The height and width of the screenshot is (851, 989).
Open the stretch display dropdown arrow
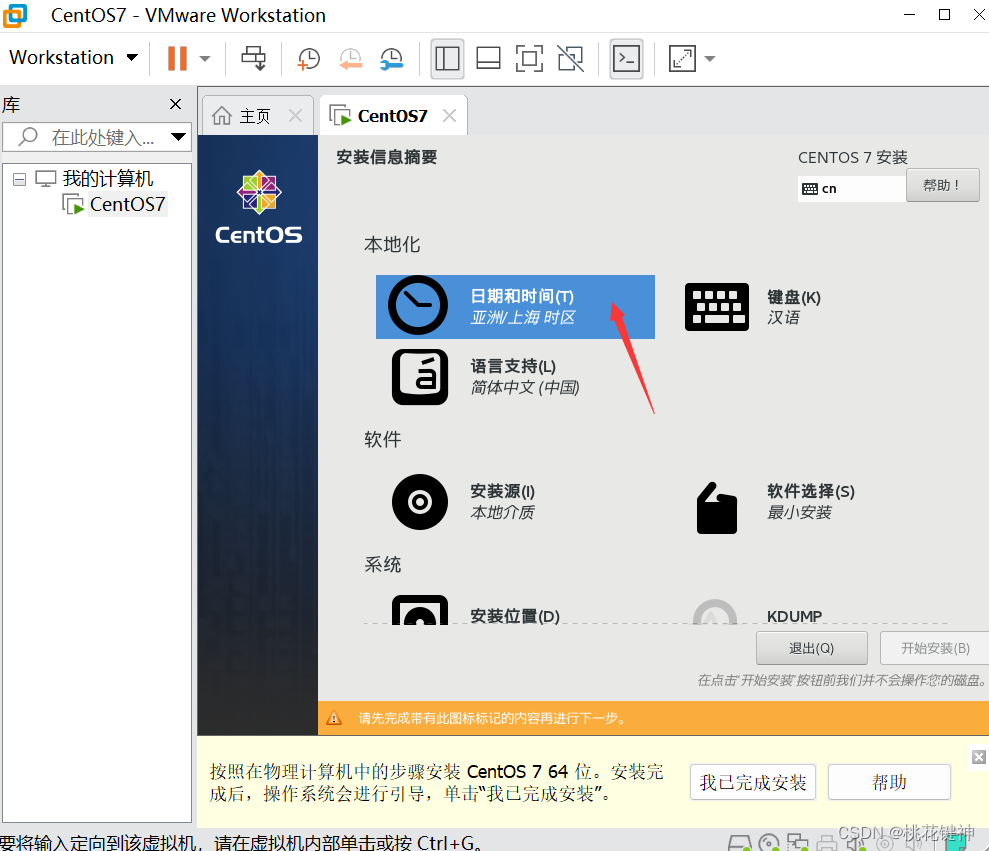pyautogui.click(x=710, y=59)
